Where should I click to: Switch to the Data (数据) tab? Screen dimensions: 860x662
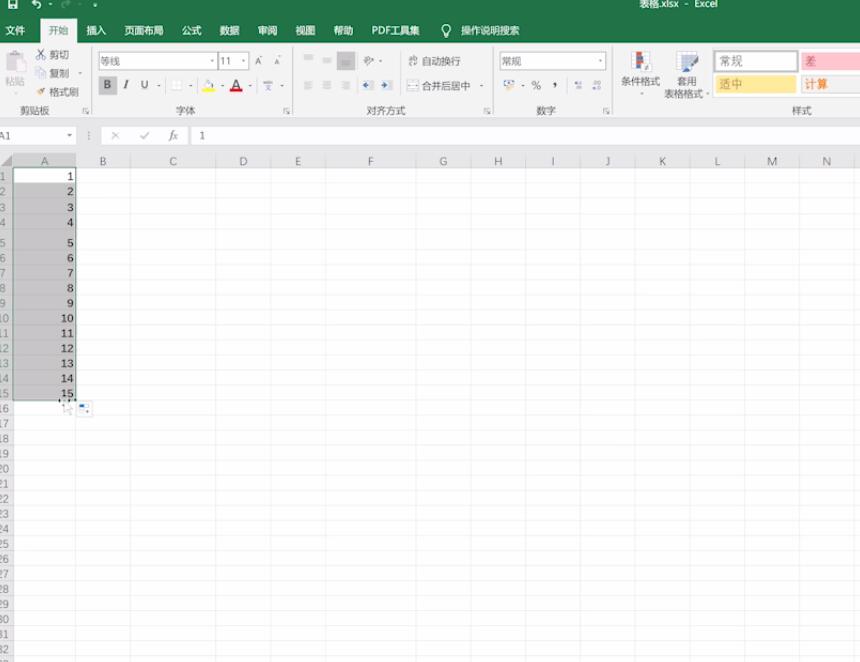229,31
